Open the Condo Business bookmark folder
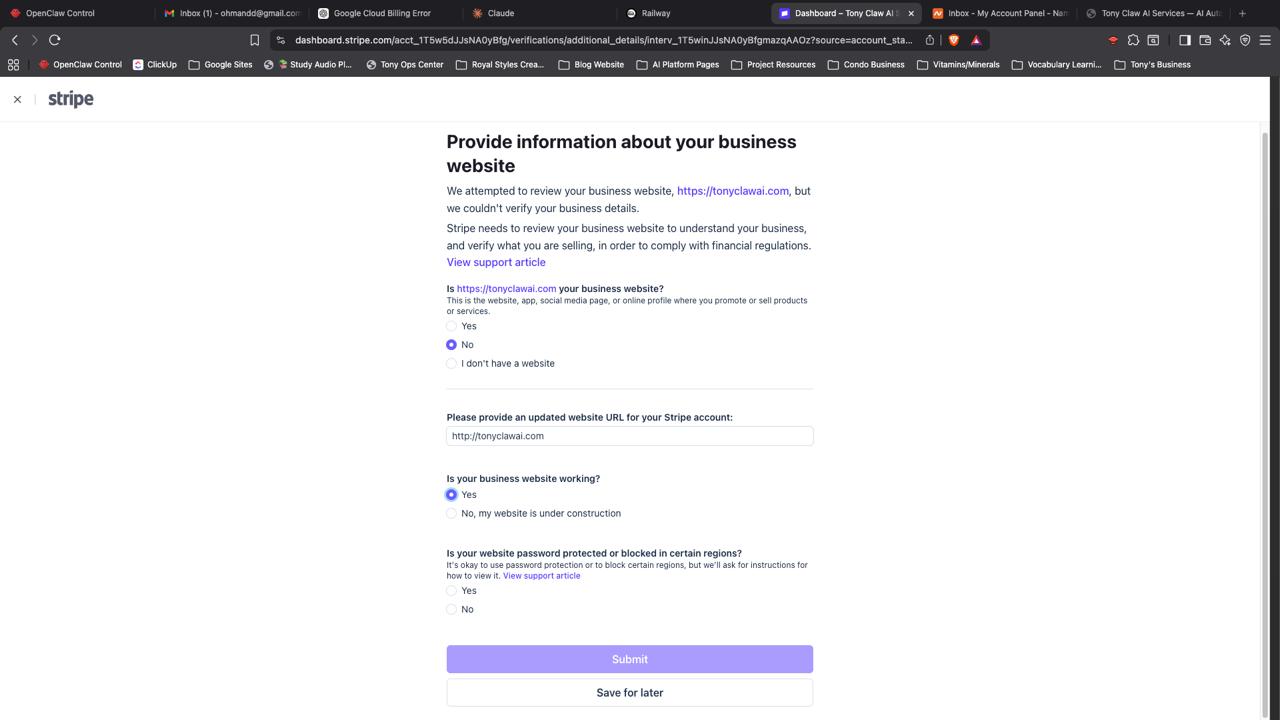 pyautogui.click(x=865, y=65)
